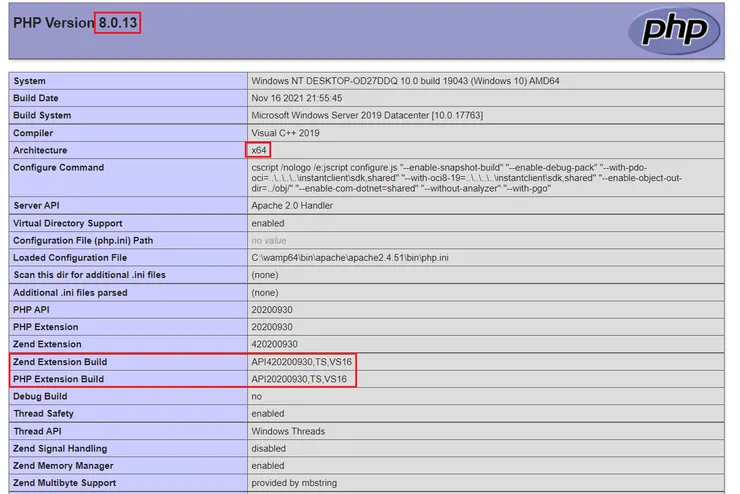Select Microsoft Windows Server 2019 Datacenter value
The height and width of the screenshot is (494, 740).
pyautogui.click(x=367, y=115)
